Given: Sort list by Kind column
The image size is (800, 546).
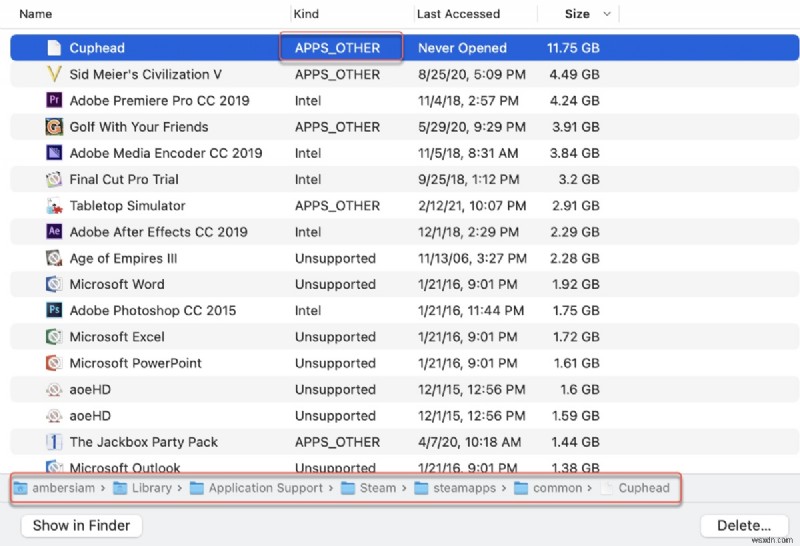Looking at the screenshot, I should pos(307,14).
